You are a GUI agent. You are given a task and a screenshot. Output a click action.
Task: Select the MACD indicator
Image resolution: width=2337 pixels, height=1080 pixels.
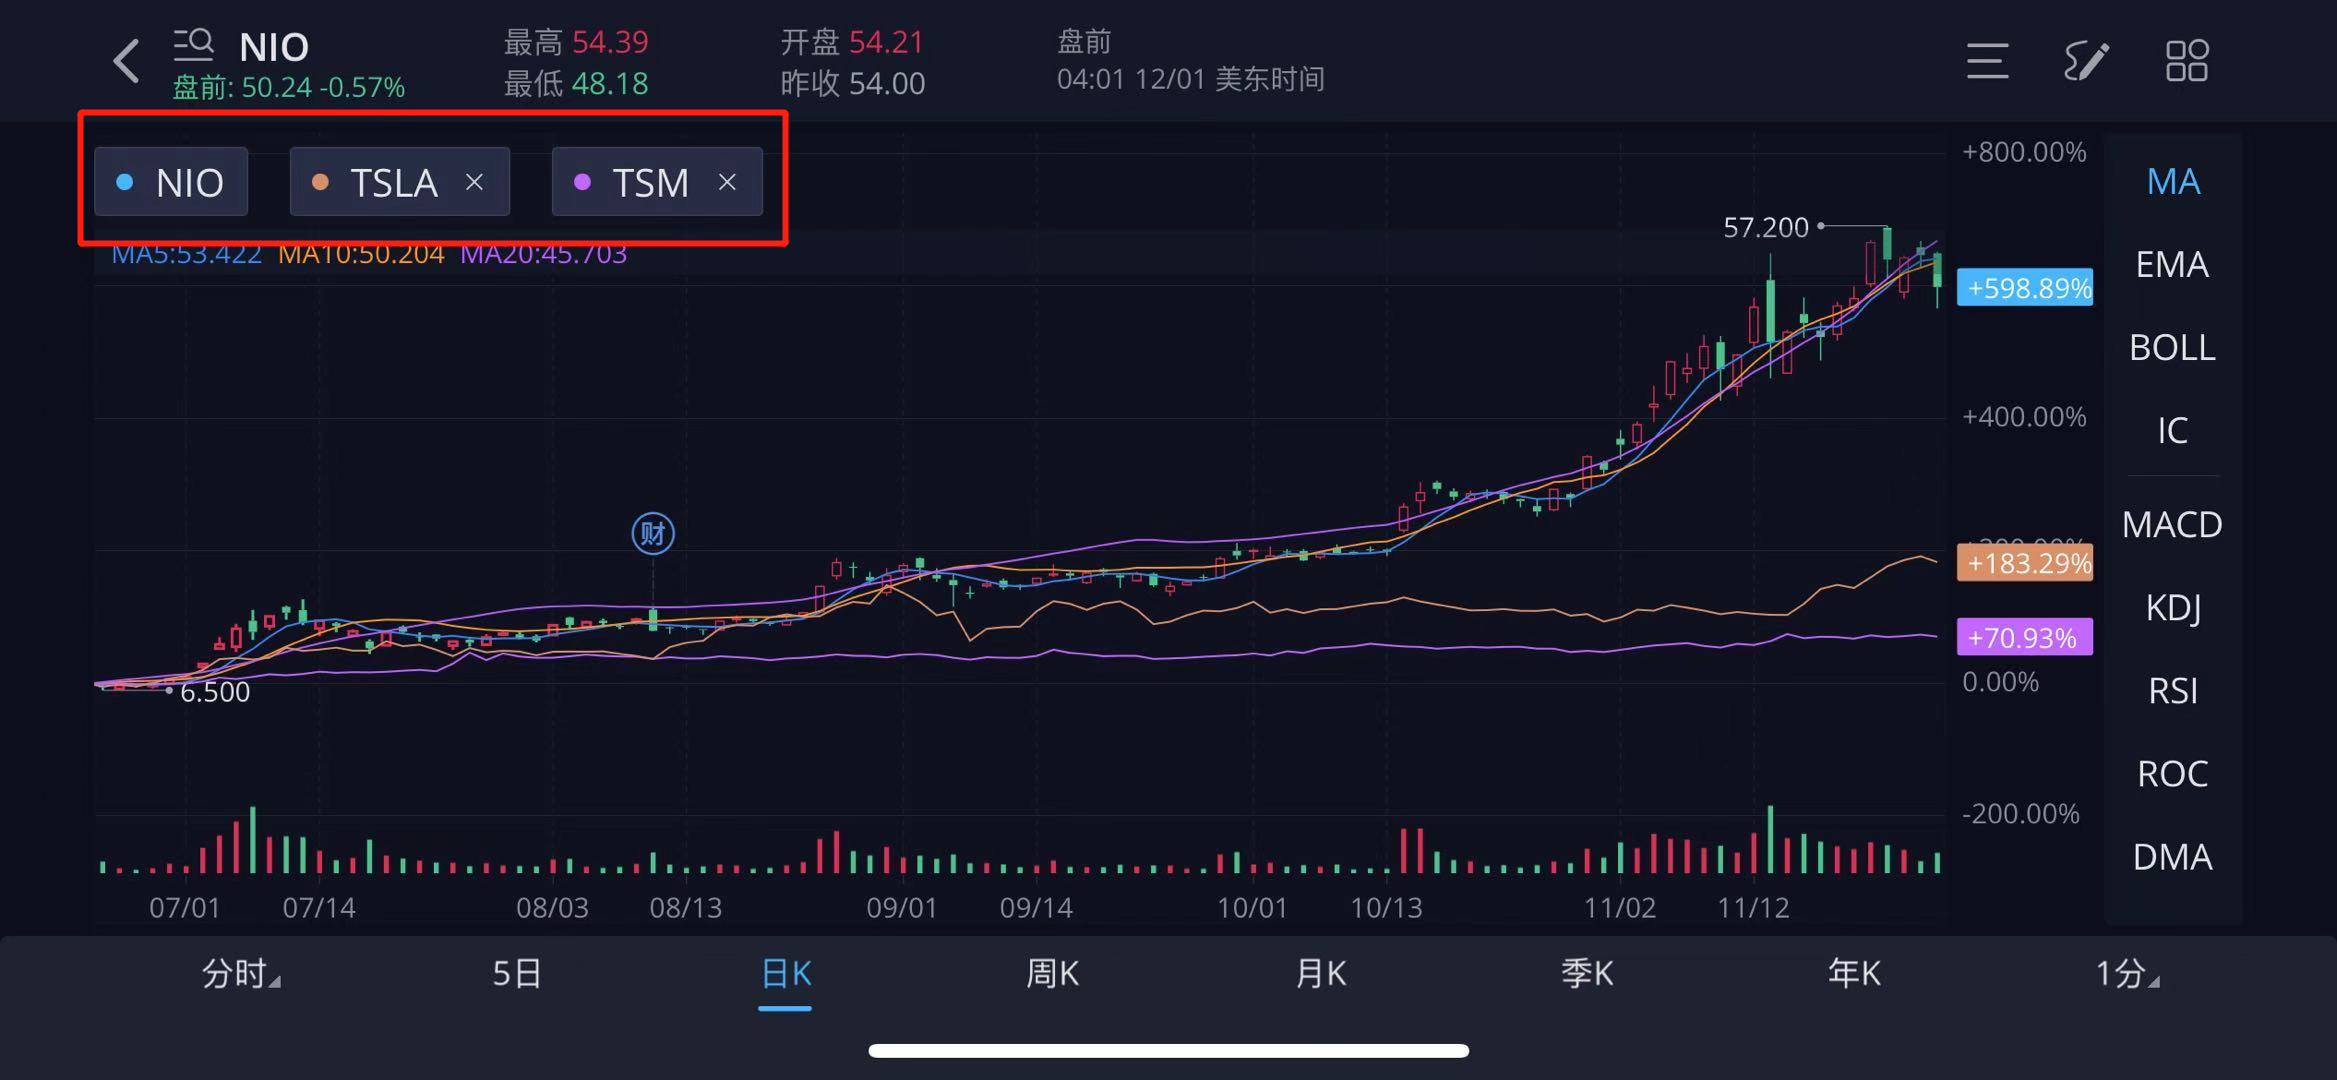coord(2171,524)
